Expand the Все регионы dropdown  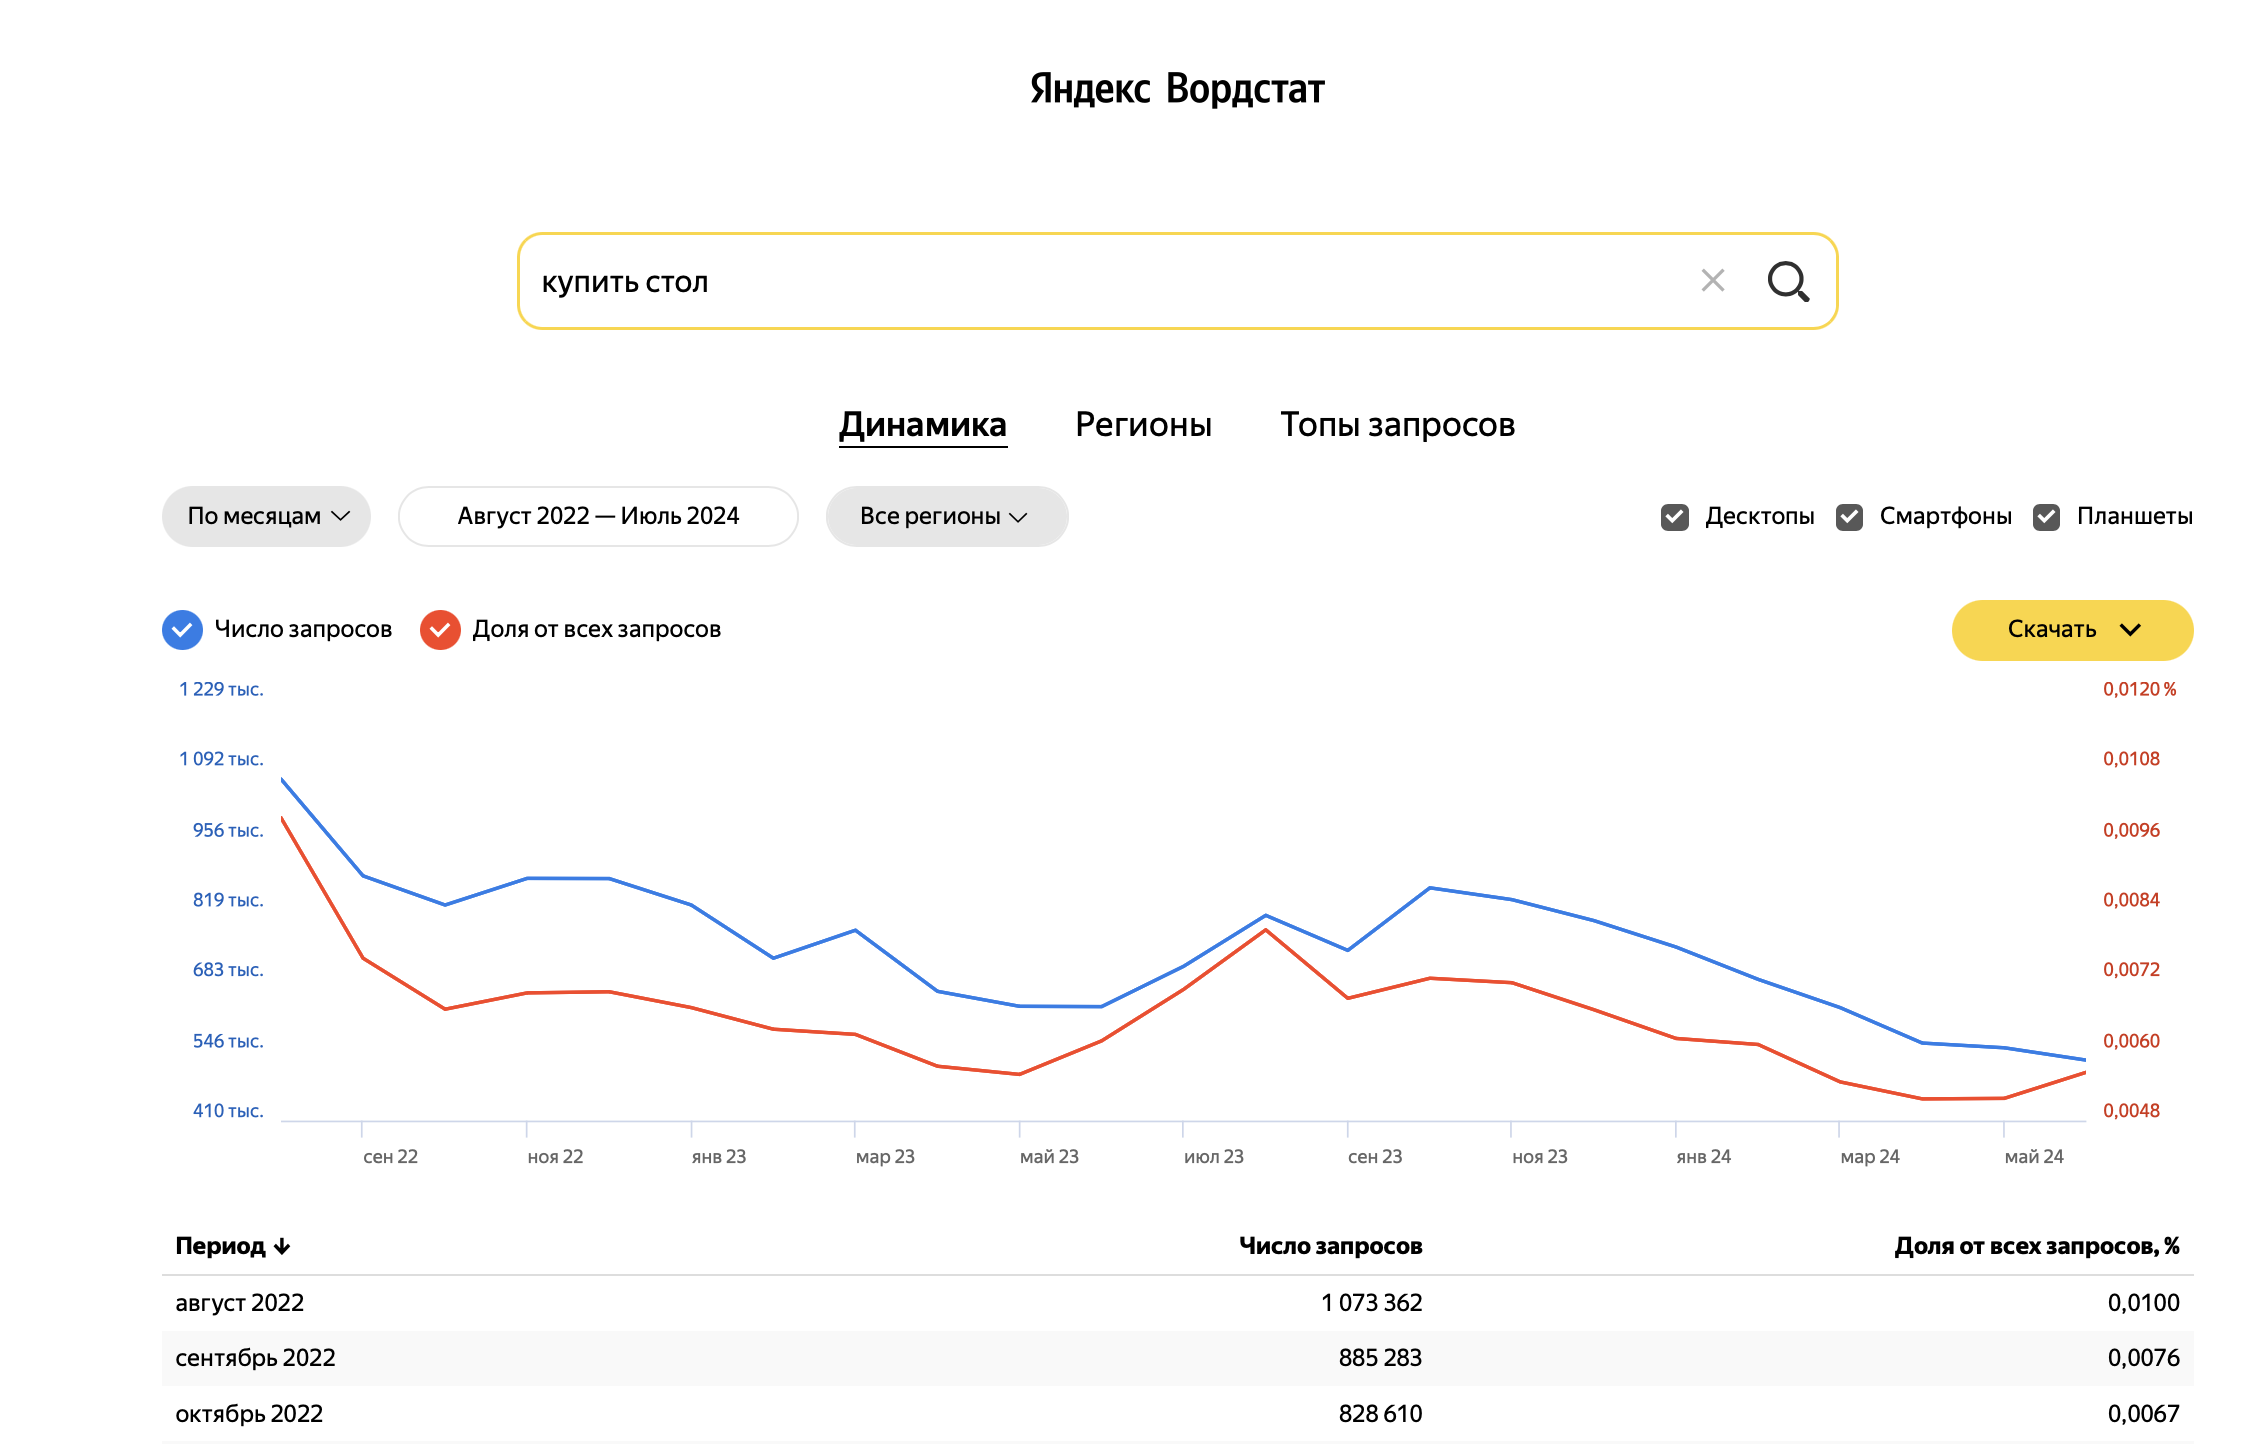(x=946, y=516)
